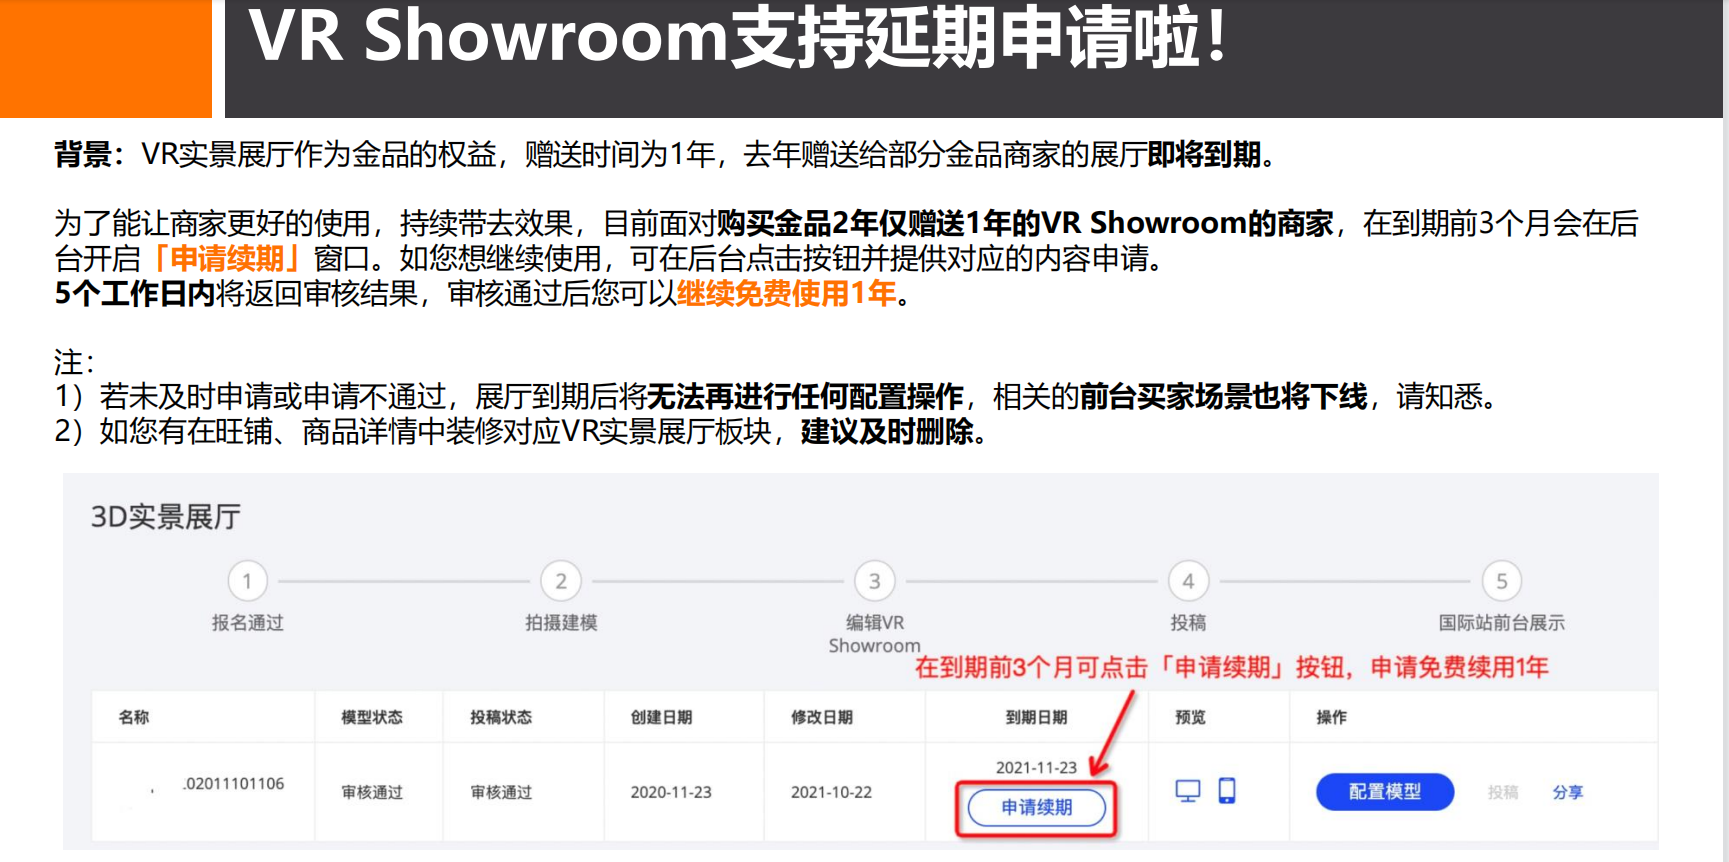
Task: Select step 2 circle 拍摄建模
Action: [561, 581]
